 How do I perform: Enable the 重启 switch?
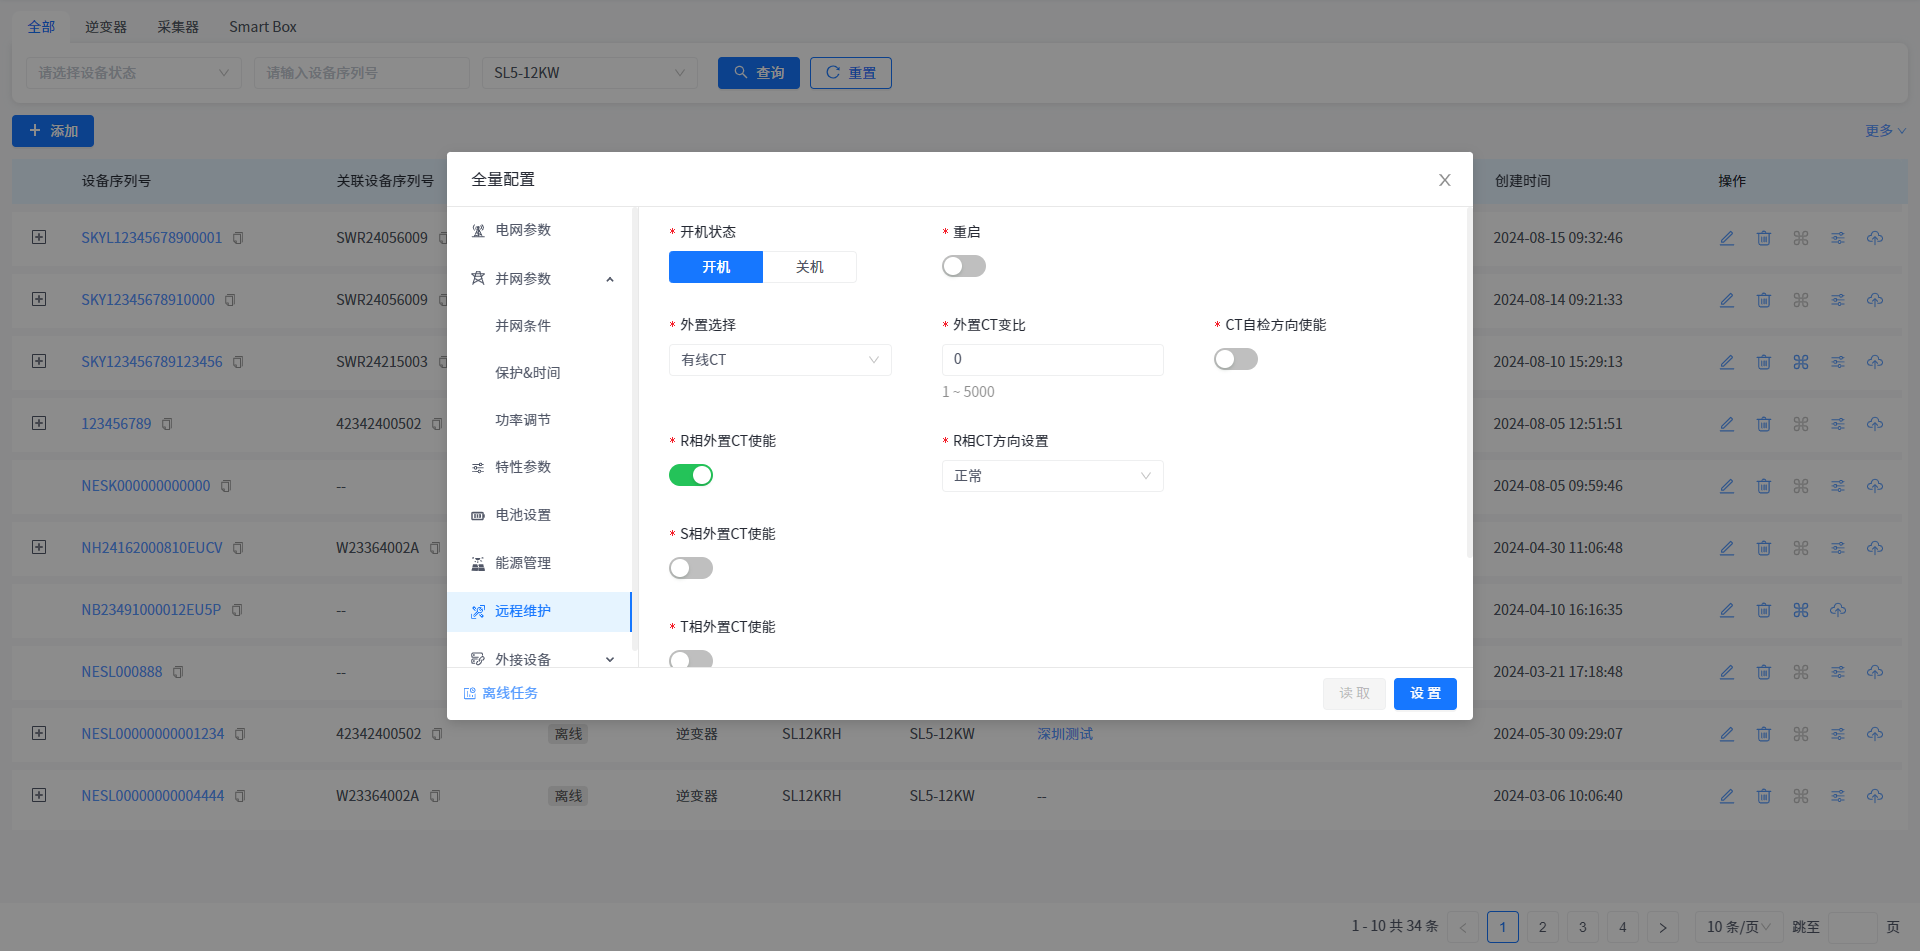click(x=963, y=266)
